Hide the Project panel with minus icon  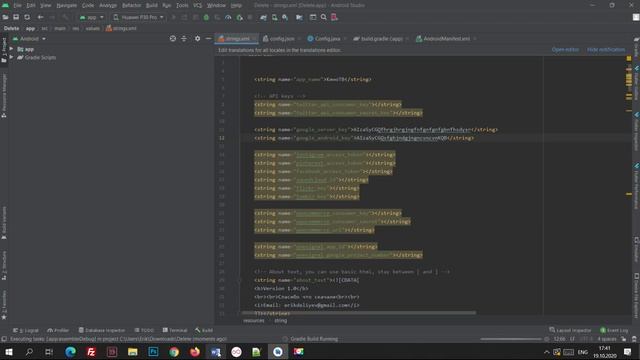point(208,38)
